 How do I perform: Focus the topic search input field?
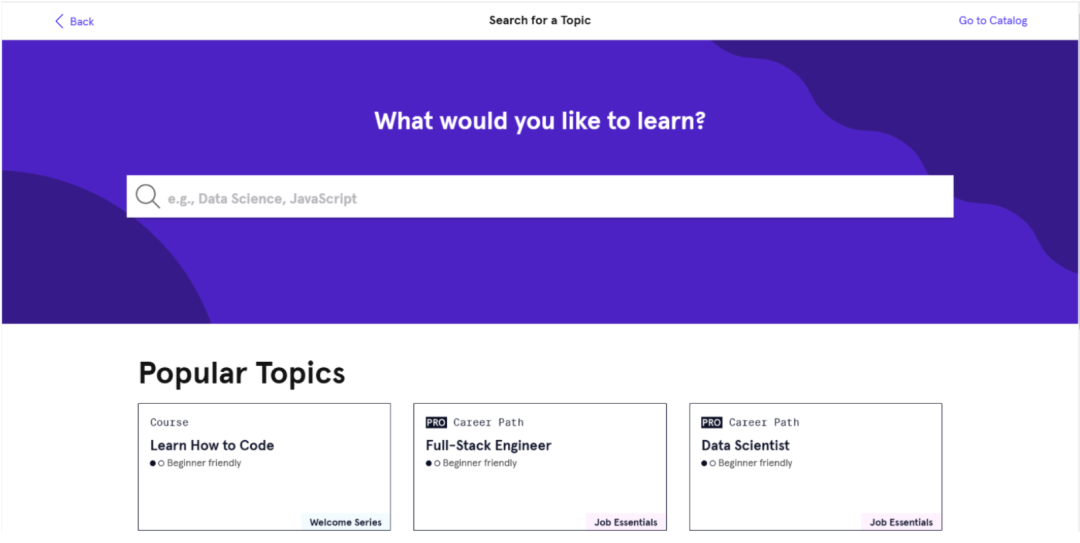point(550,198)
